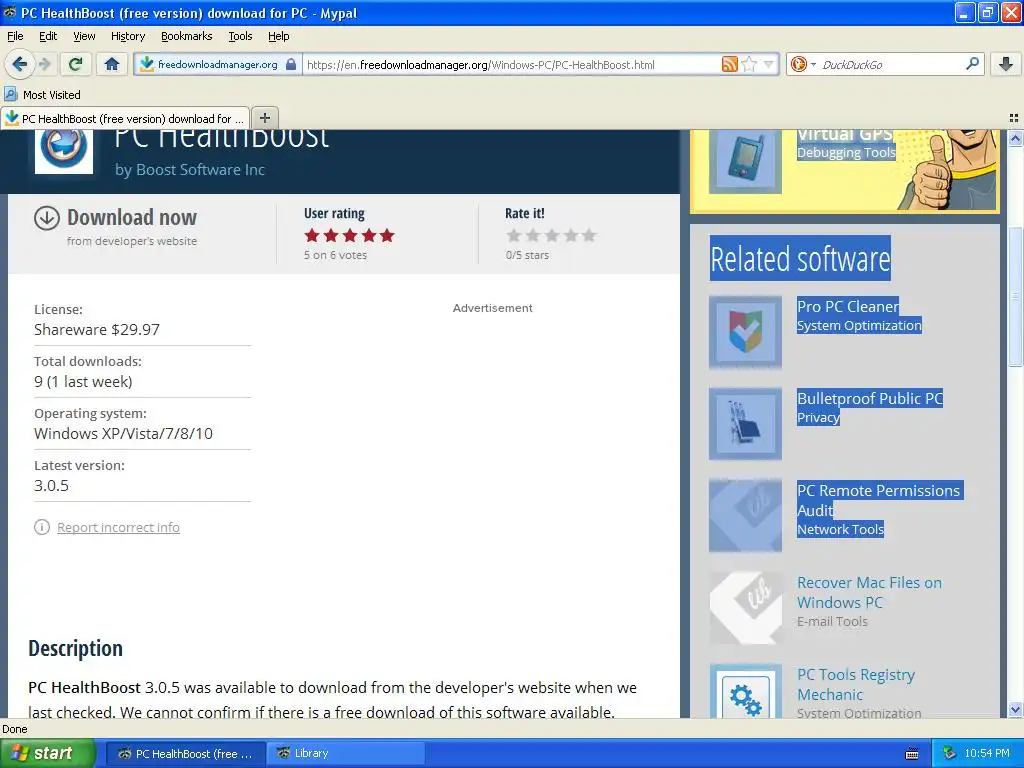This screenshot has height=768, width=1024.
Task: Click the Pro PC Cleaner shield thumbnail
Action: 745,332
